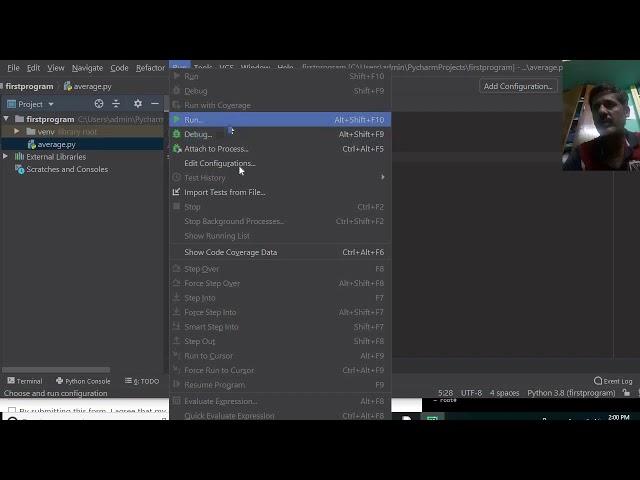
Task: Choose Import Tests from File...
Action: (x=280, y=192)
